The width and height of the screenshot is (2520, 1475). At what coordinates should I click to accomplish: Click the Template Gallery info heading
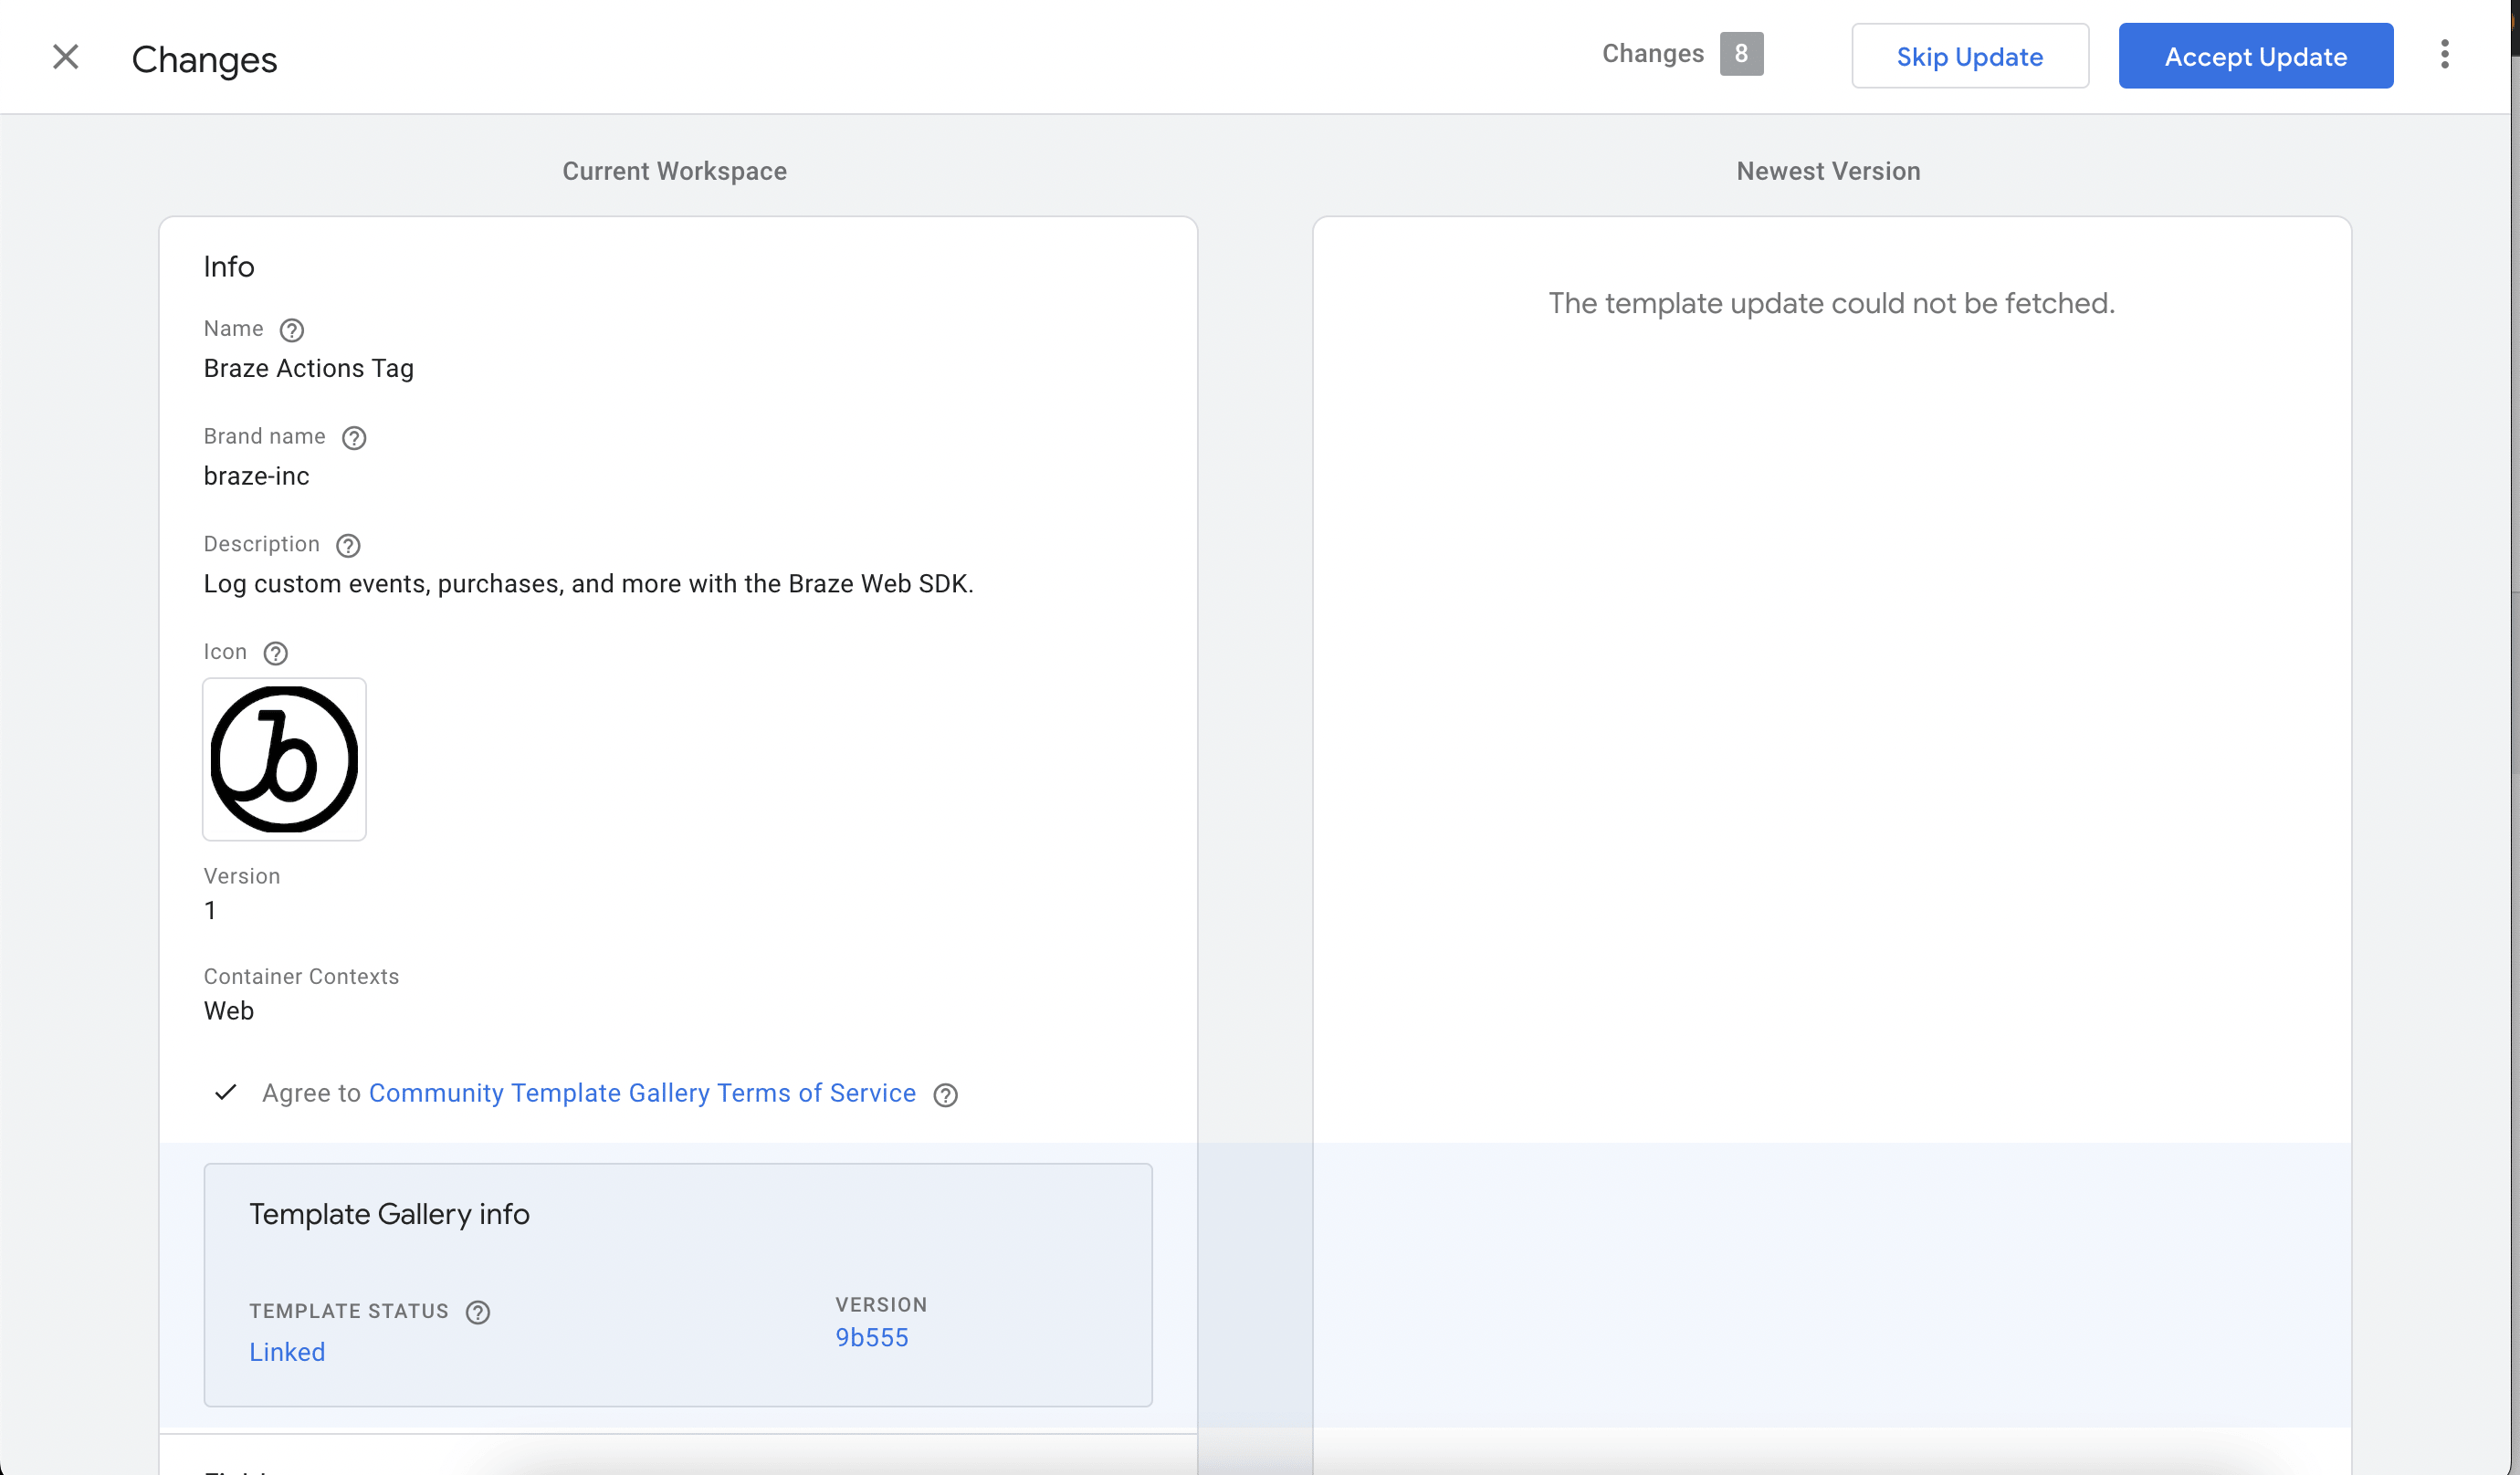point(389,1214)
